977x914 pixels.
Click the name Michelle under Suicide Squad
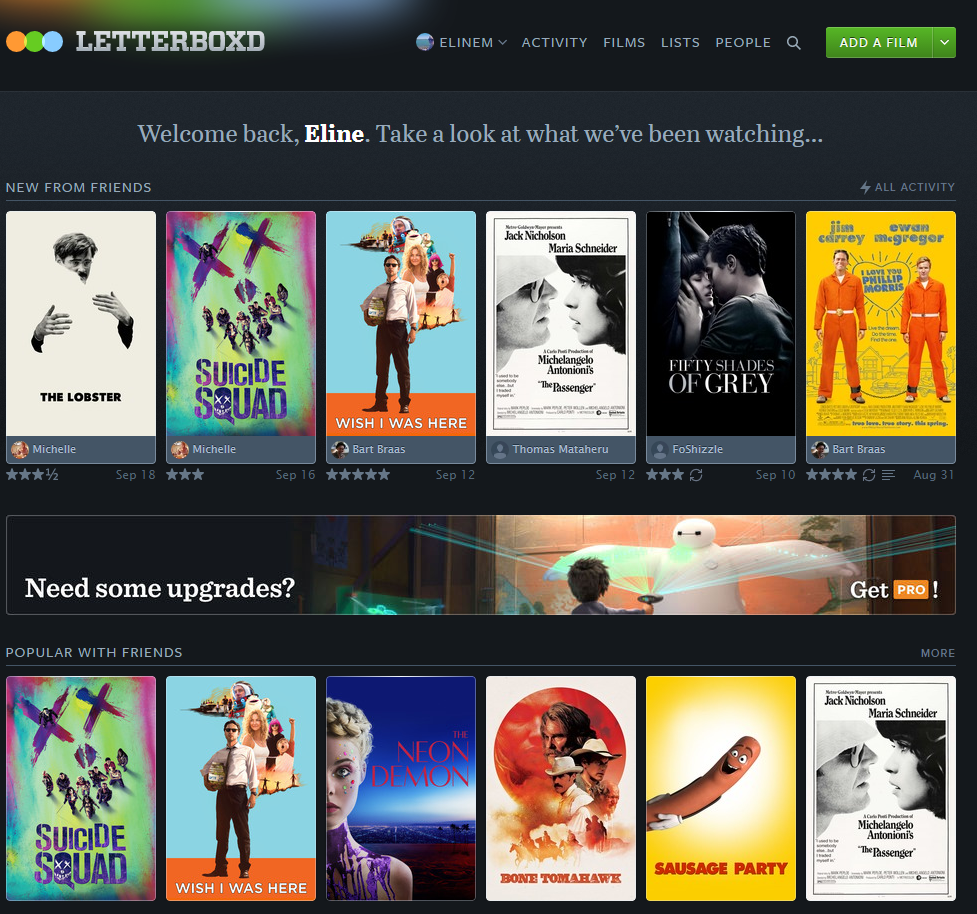tap(214, 449)
